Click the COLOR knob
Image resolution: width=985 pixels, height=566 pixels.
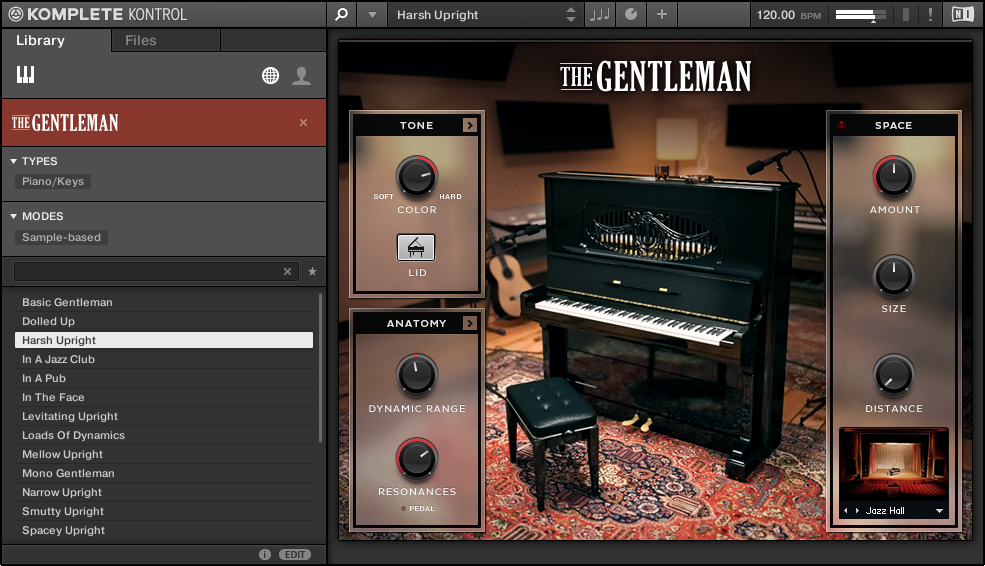(416, 177)
